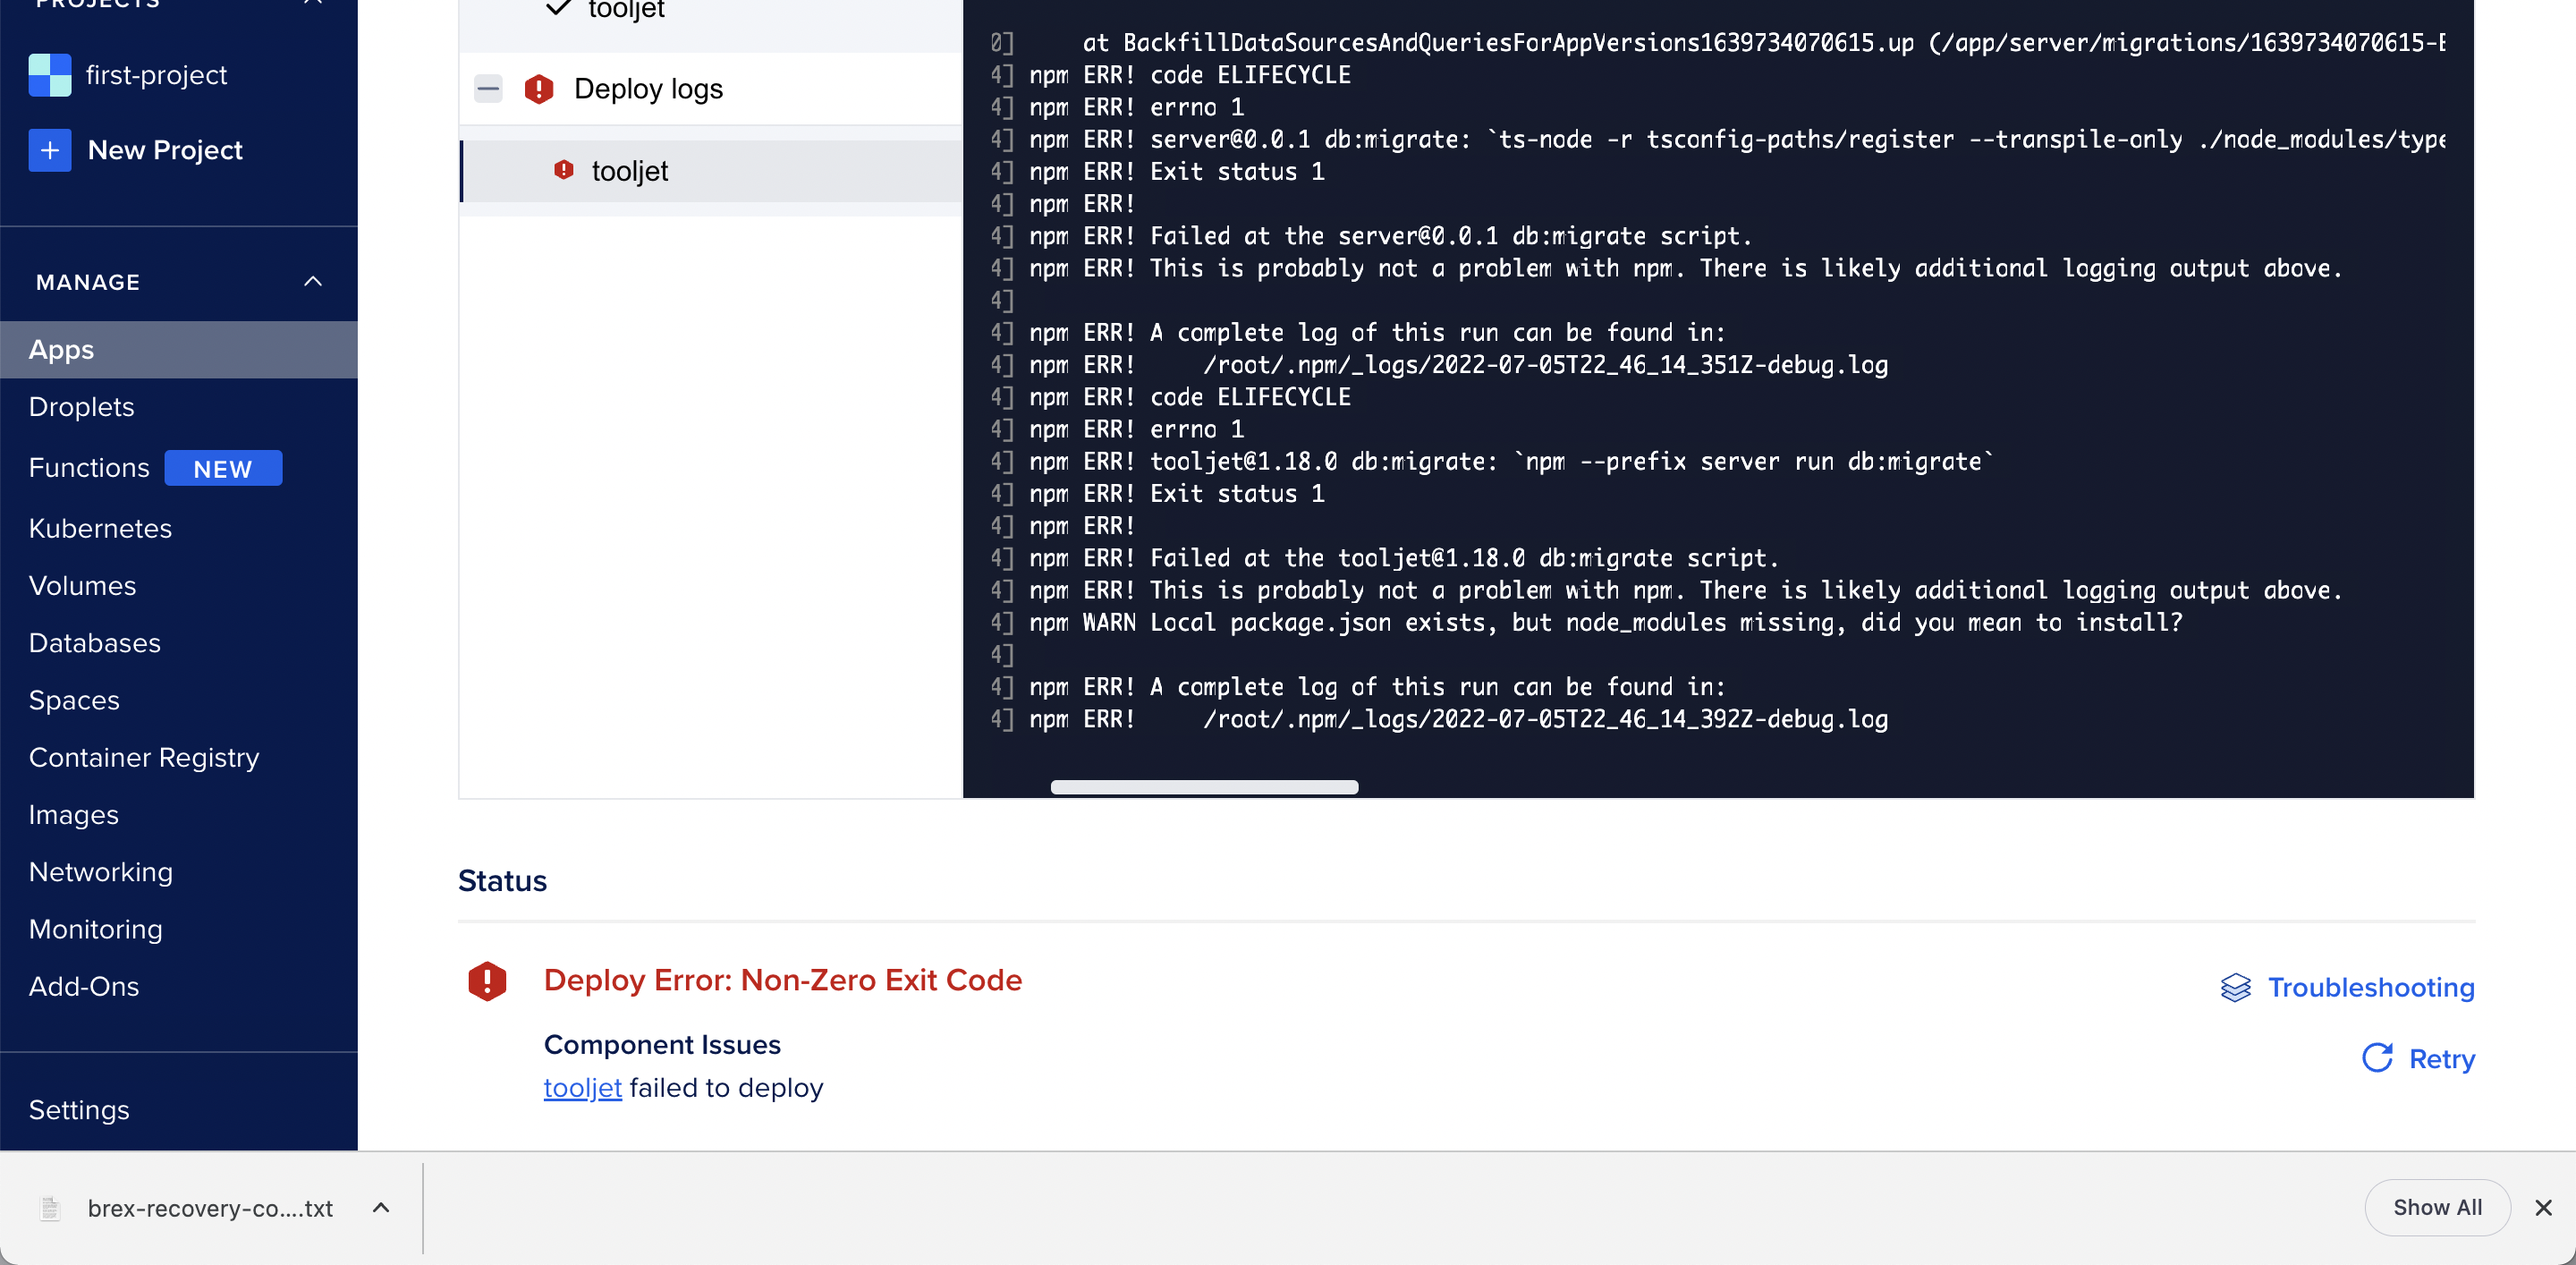Select the tooljet deploy log entry
This screenshot has width=2576, height=1265.
[x=629, y=170]
